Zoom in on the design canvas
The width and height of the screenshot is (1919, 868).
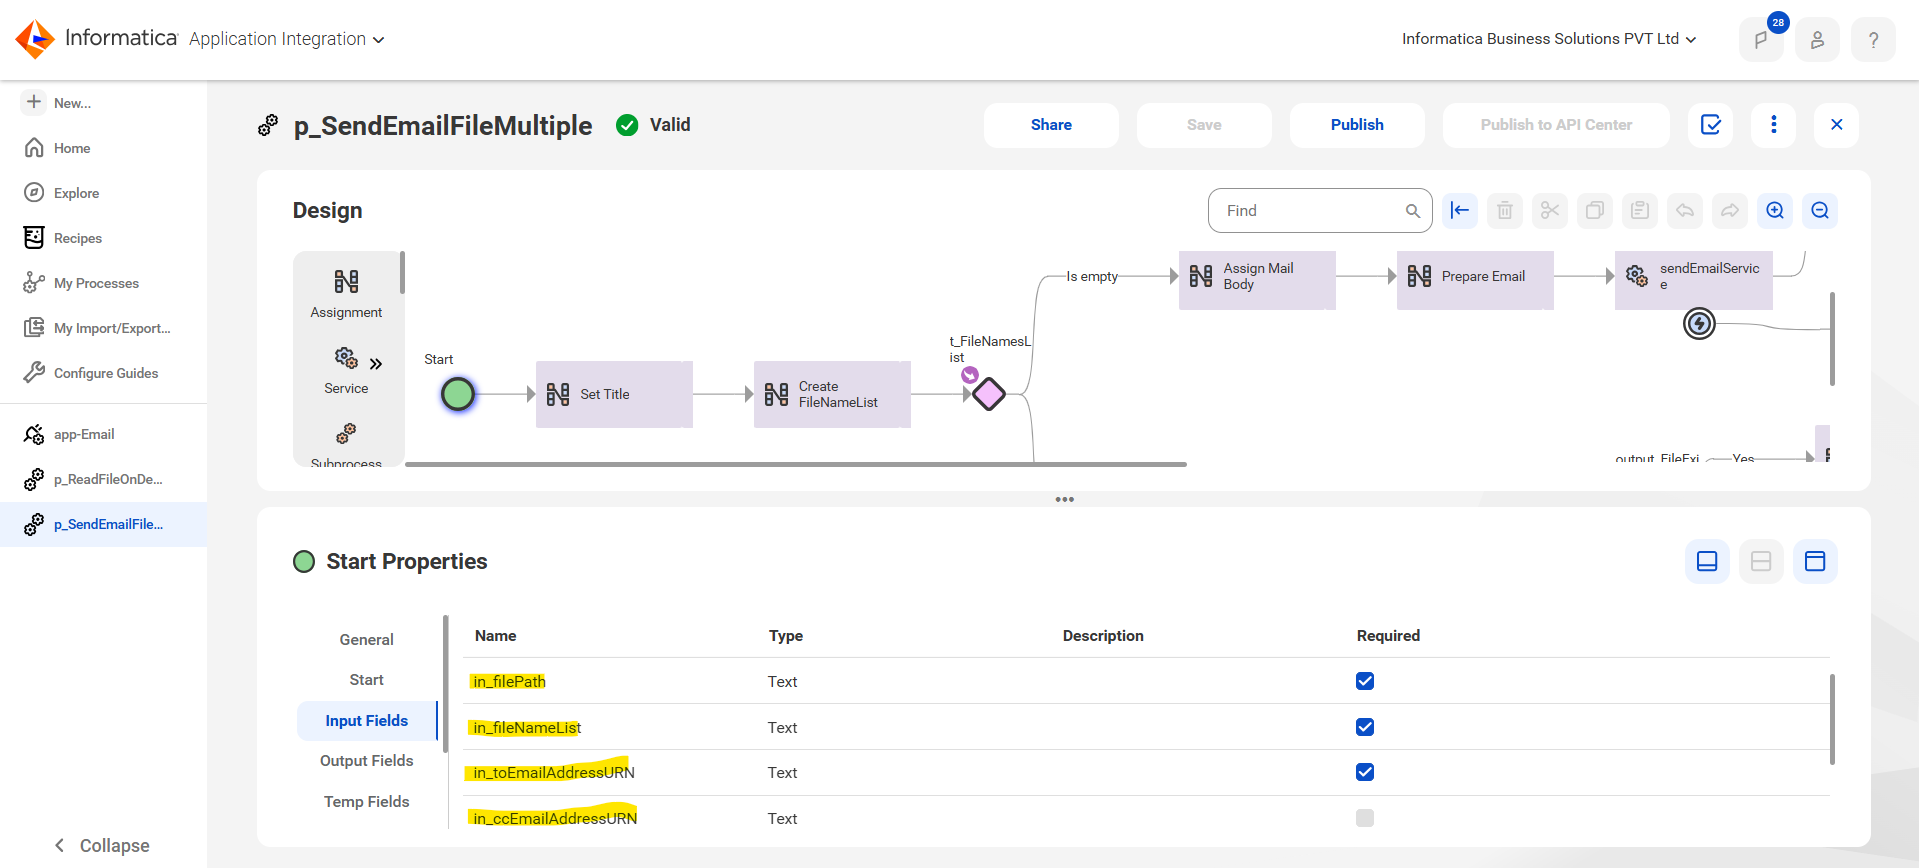[1775, 210]
